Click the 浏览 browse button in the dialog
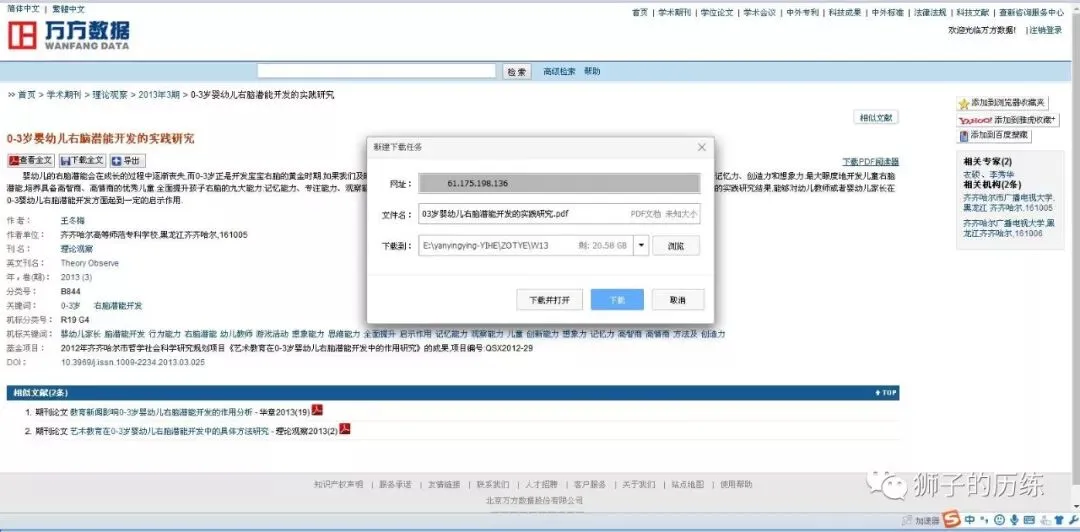The height and width of the screenshot is (532, 1080). click(x=676, y=245)
